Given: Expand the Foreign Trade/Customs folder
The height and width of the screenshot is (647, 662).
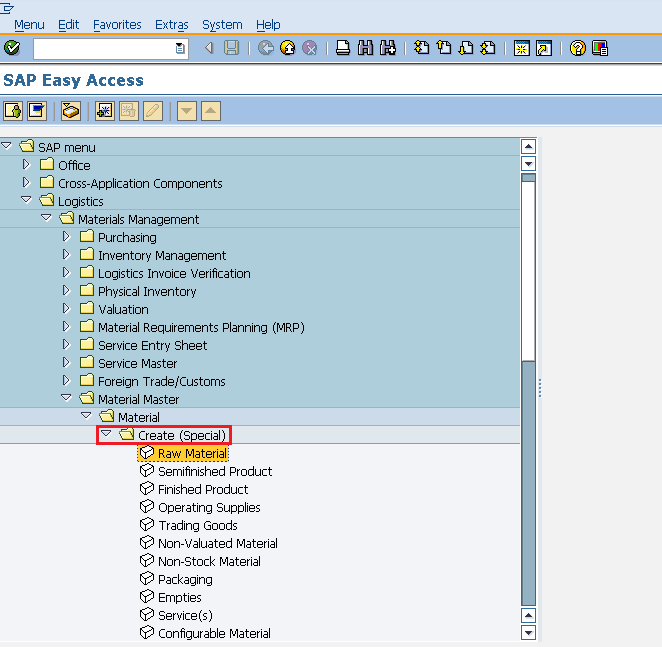Looking at the screenshot, I should point(66,381).
